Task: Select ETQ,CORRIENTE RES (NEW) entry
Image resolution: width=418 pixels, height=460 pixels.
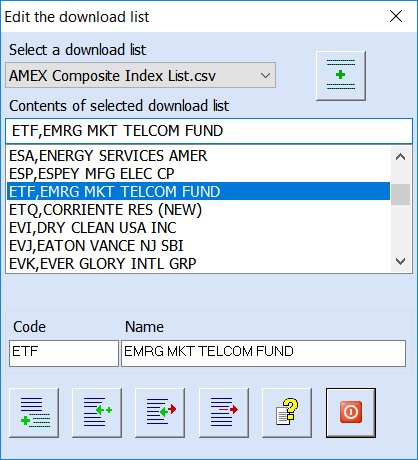Action: (x=198, y=210)
